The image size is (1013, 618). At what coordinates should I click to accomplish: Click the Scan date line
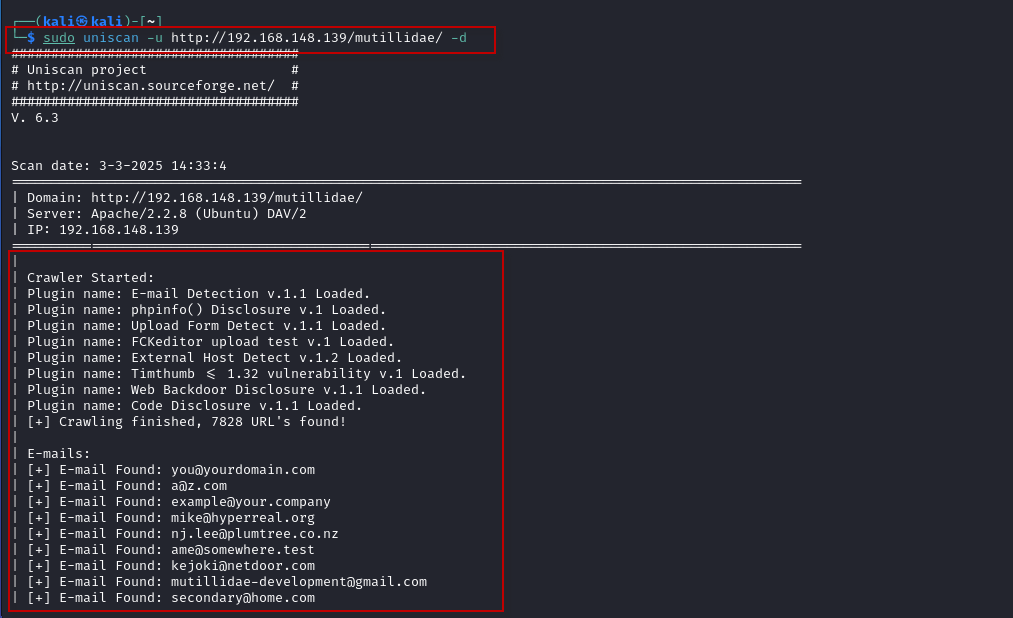(x=119, y=166)
